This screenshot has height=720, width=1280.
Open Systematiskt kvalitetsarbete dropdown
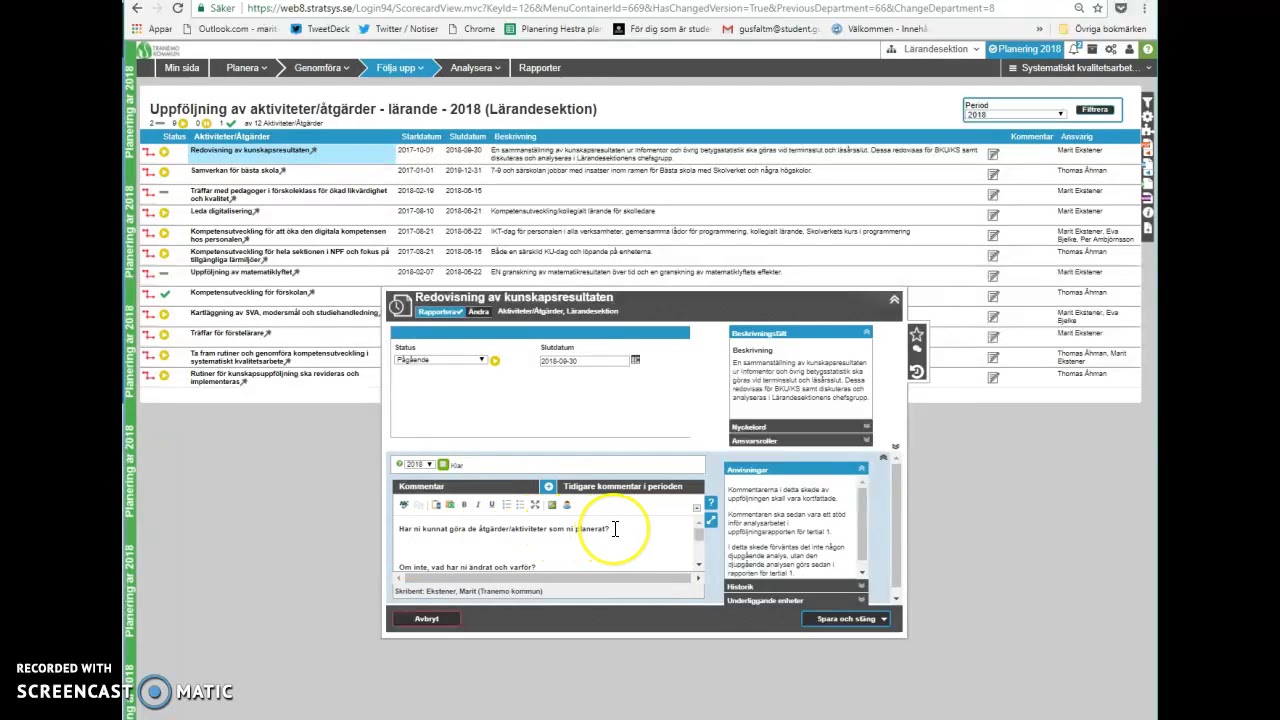pos(1079,68)
